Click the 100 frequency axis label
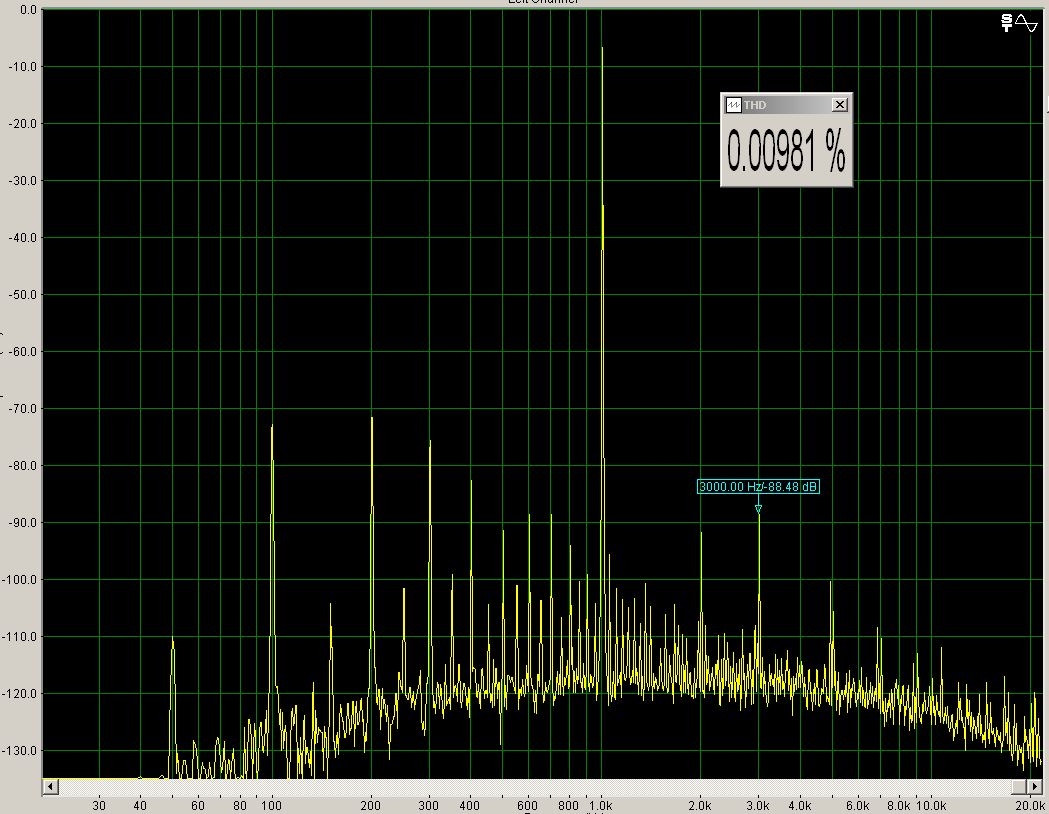This screenshot has height=814, width=1049. tap(271, 806)
